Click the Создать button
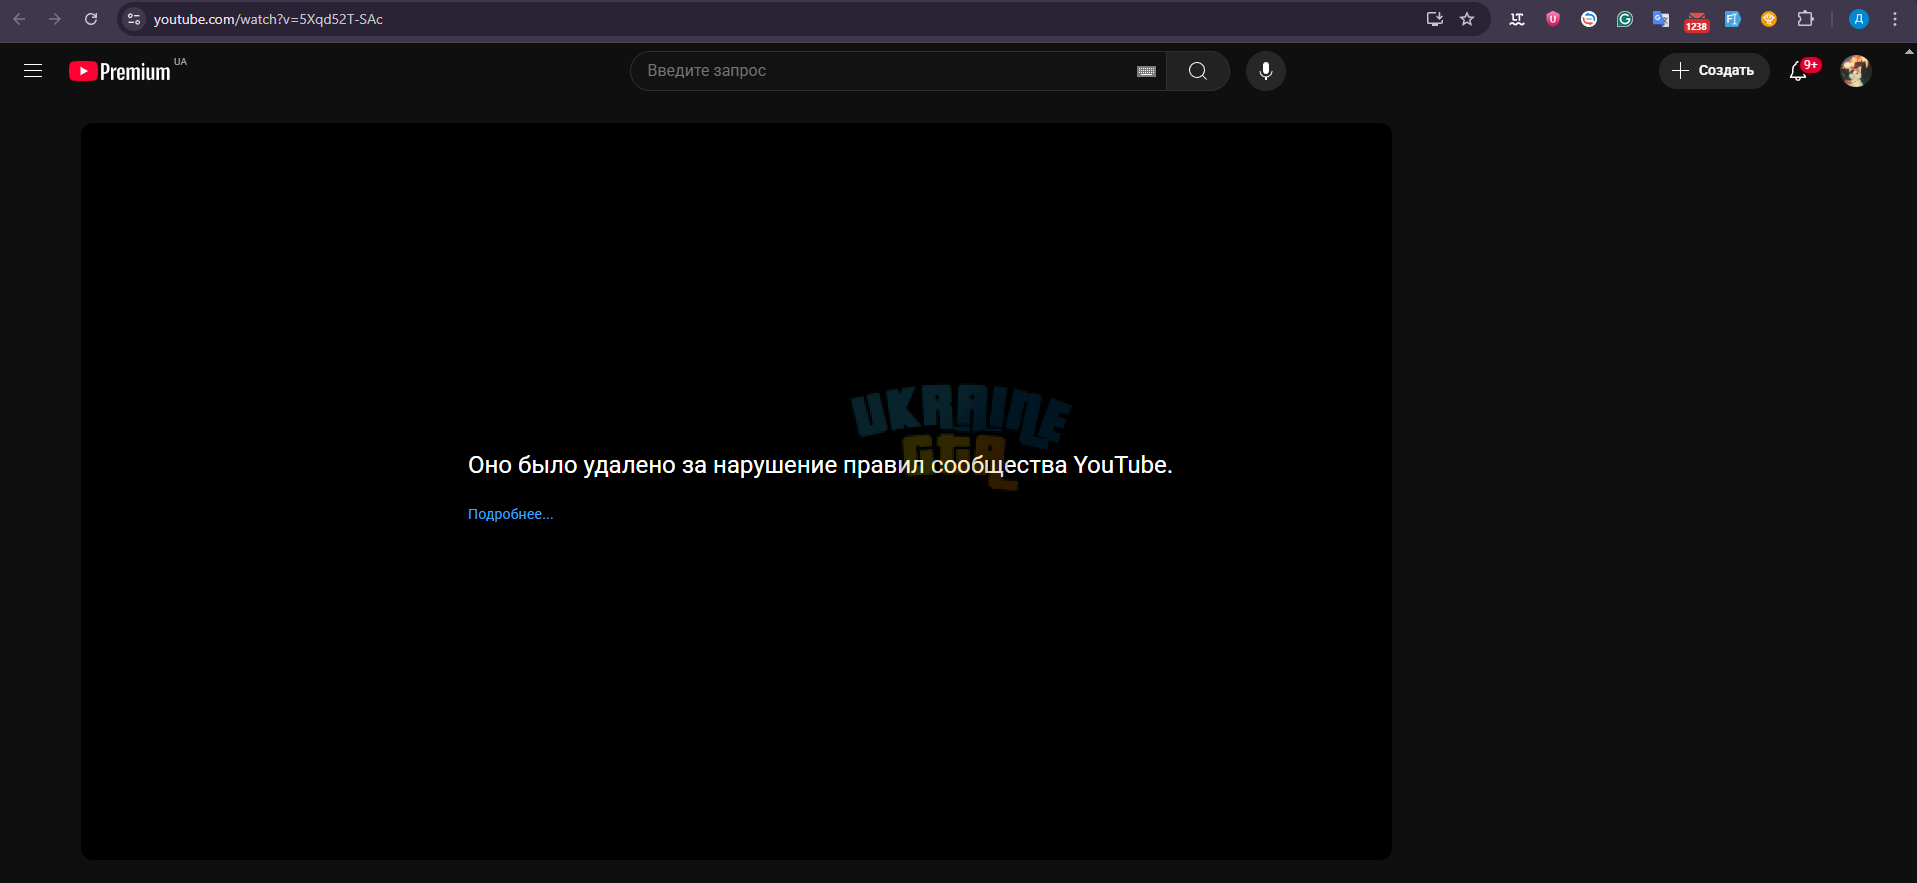The image size is (1917, 883). click(x=1714, y=71)
